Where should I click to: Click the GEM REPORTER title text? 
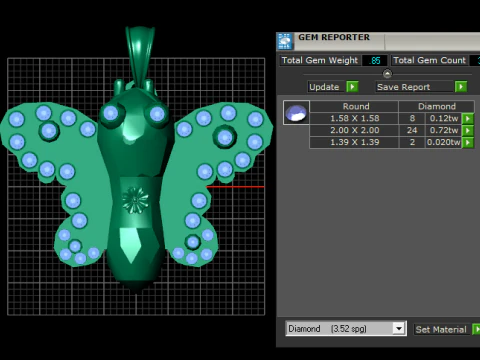point(334,37)
